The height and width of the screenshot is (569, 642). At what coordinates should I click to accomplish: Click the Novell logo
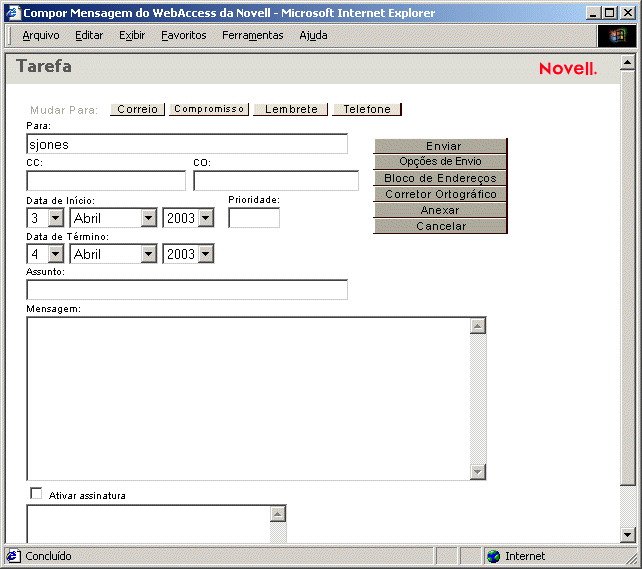pos(568,68)
